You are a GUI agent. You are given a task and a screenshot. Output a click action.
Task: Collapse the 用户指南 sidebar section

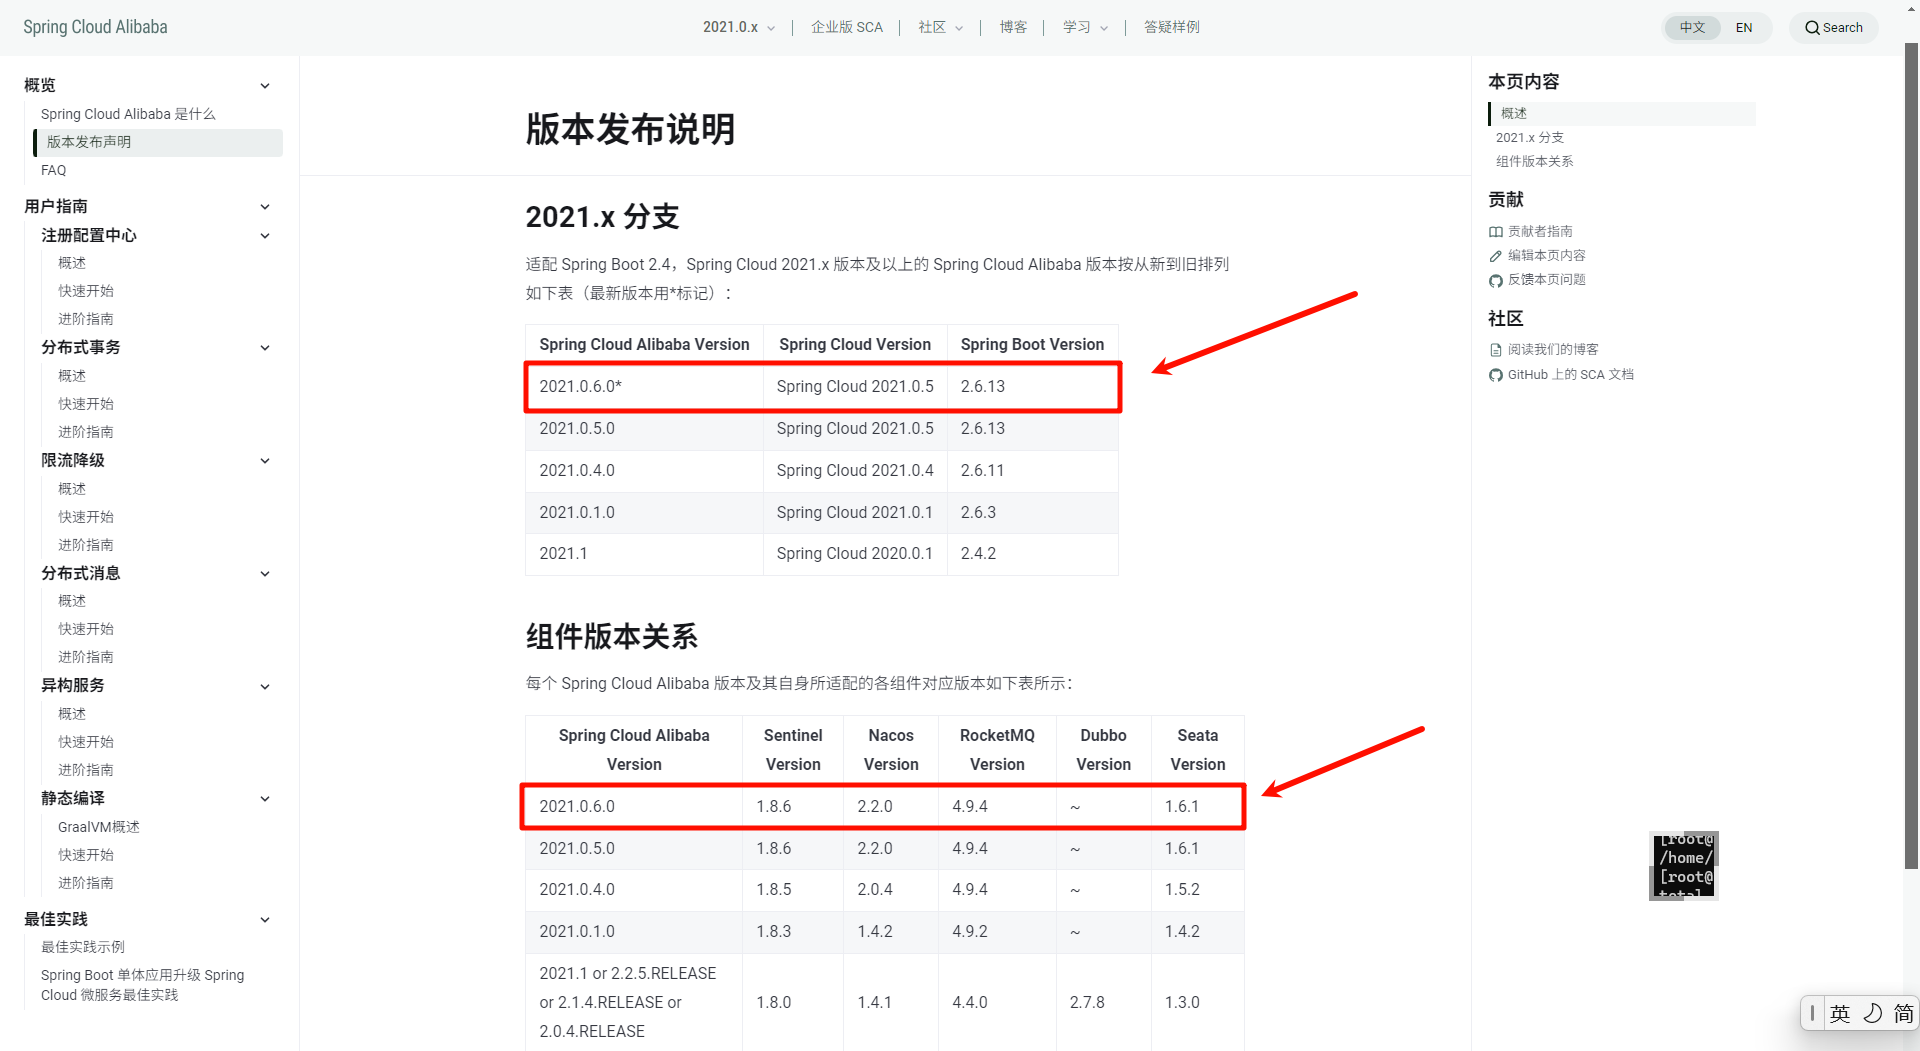point(265,207)
